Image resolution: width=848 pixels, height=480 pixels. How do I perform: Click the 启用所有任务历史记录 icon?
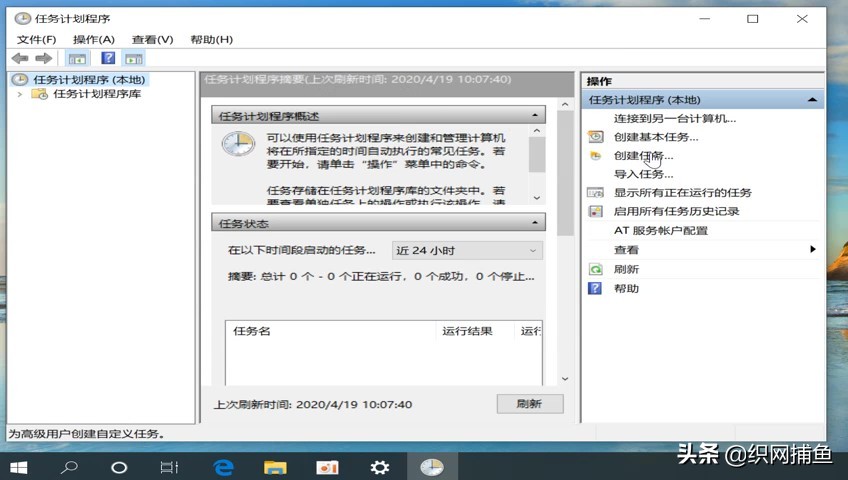pos(595,211)
